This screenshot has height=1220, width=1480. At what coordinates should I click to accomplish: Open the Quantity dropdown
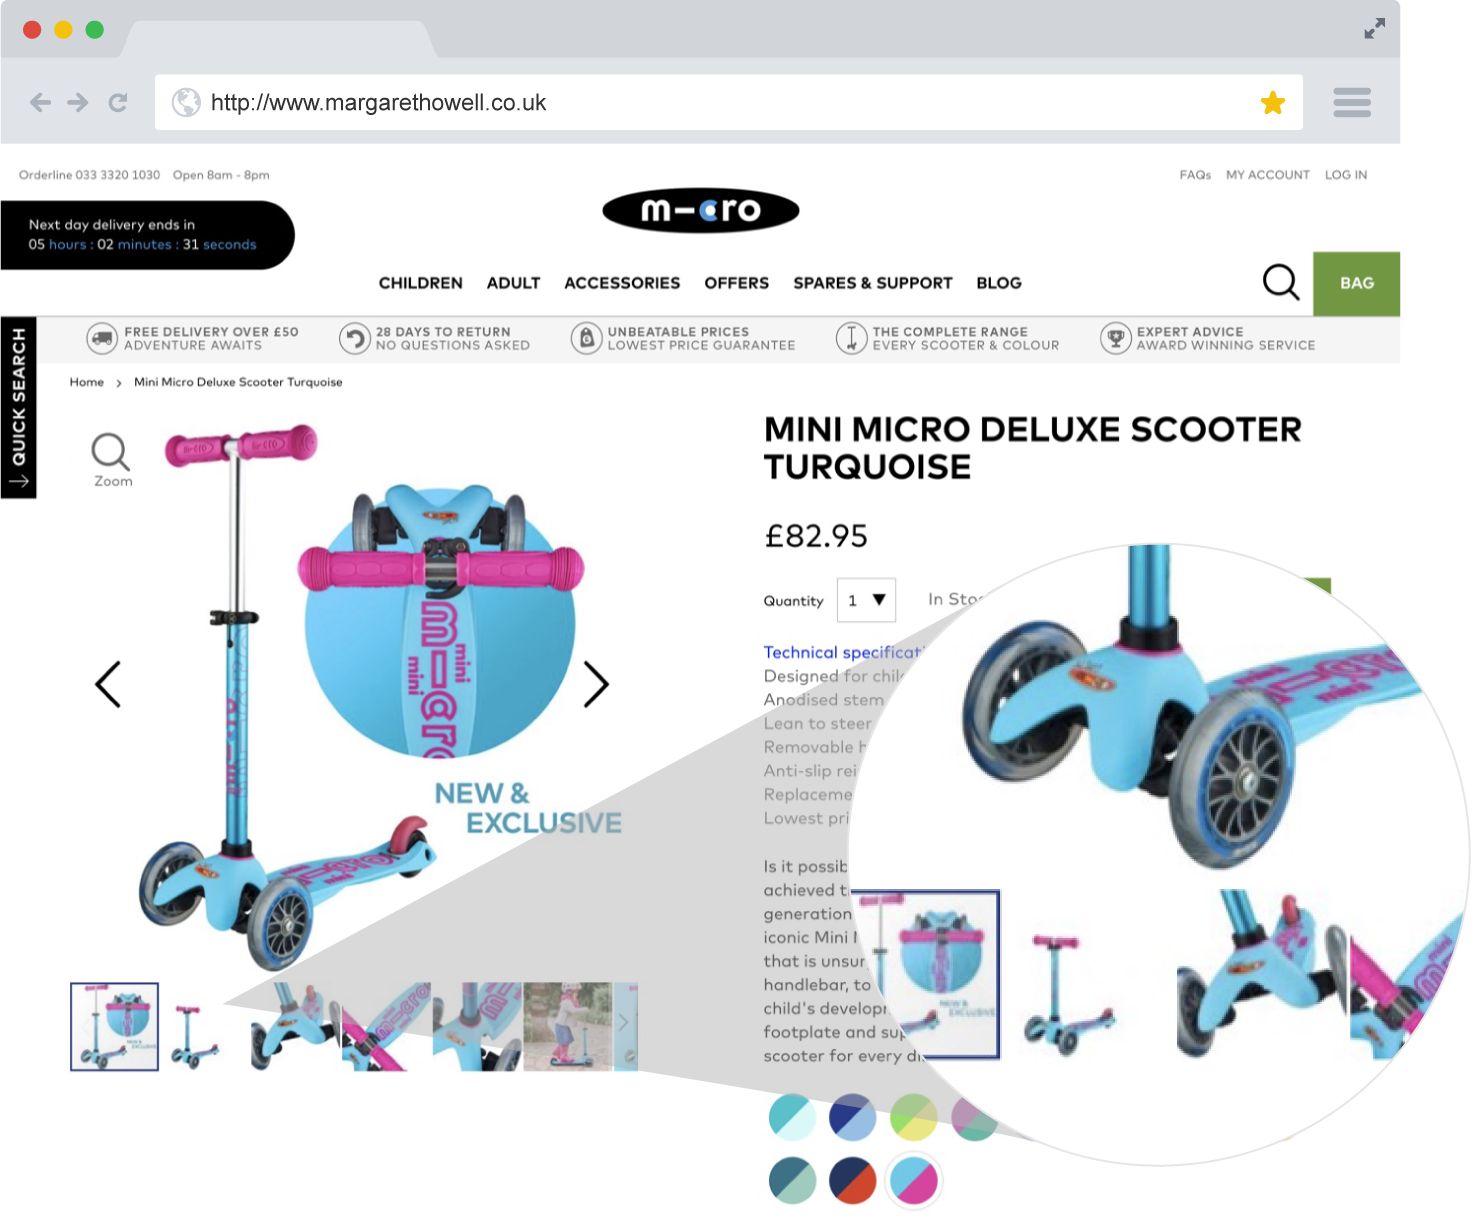click(866, 600)
